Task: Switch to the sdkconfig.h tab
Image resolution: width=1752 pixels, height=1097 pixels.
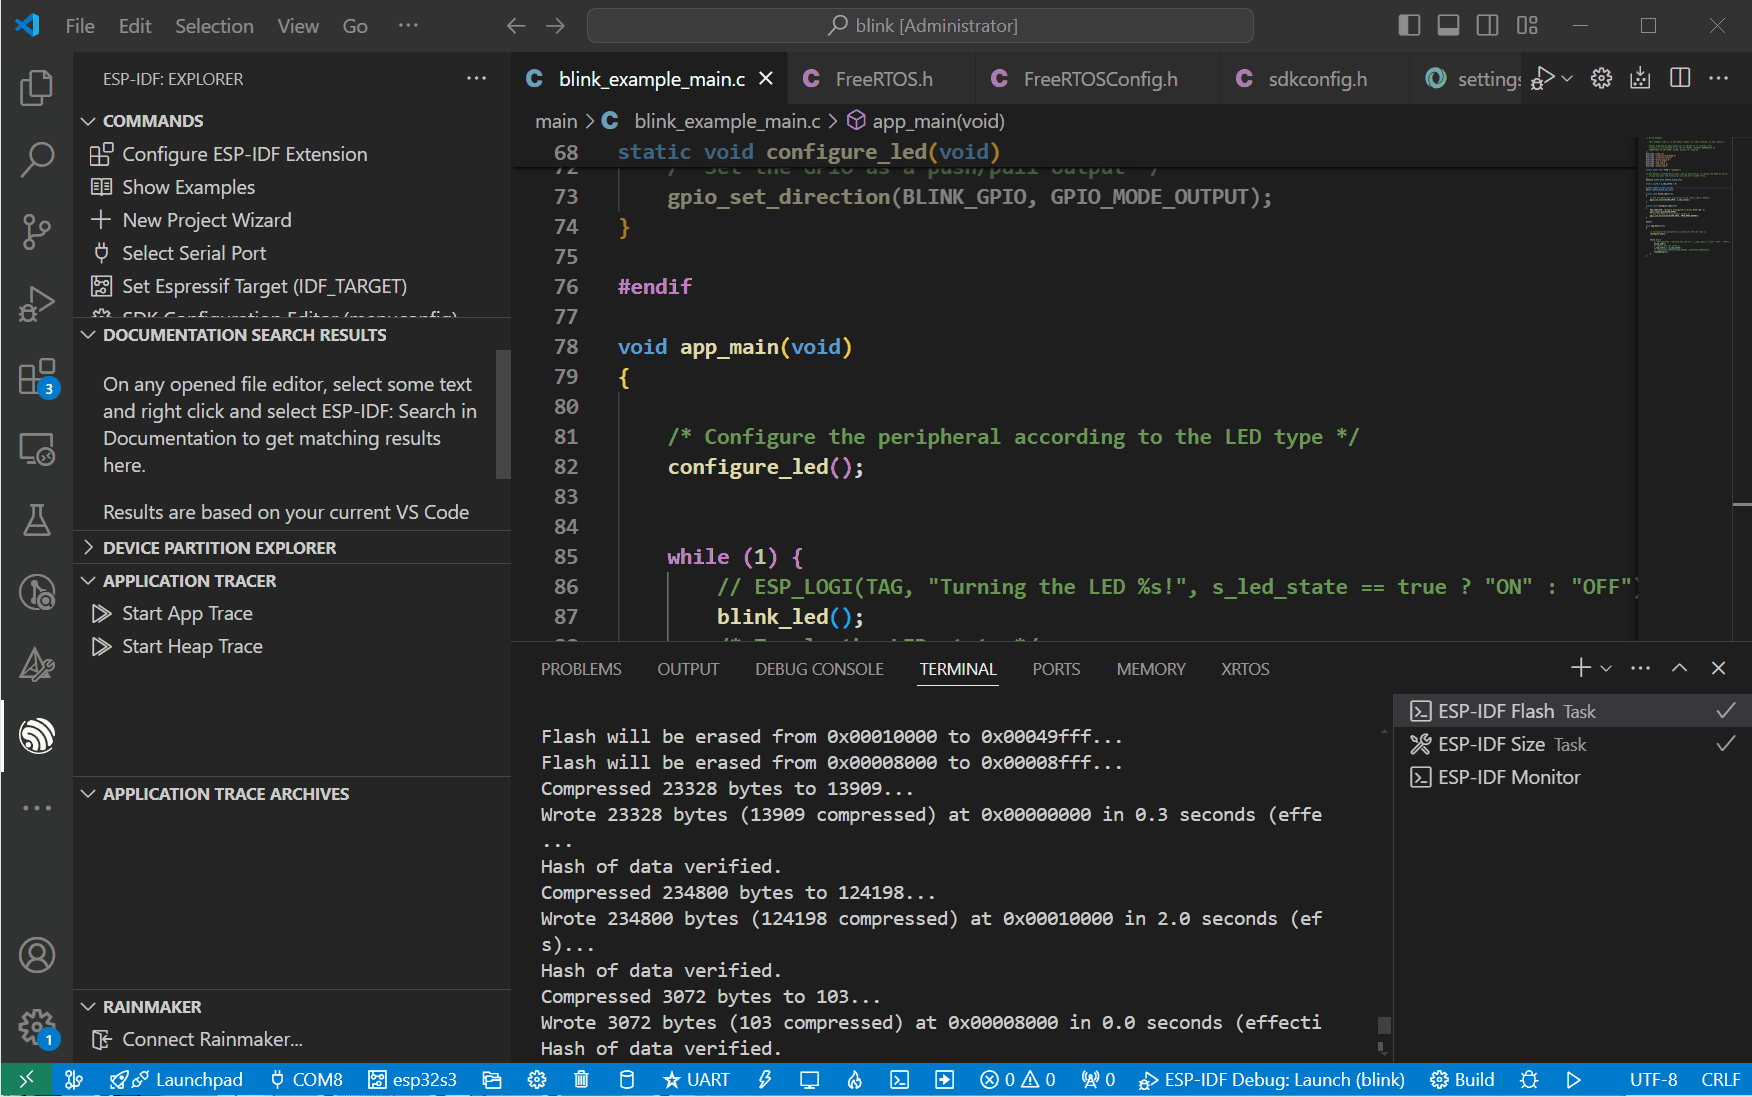Action: 1314,79
